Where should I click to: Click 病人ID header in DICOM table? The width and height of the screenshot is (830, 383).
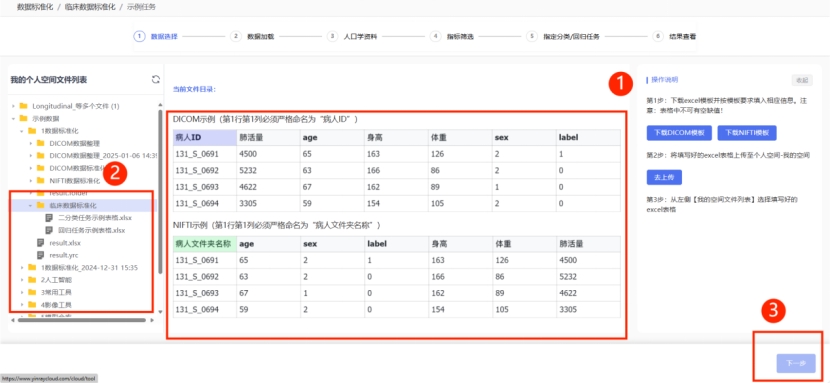pos(204,137)
